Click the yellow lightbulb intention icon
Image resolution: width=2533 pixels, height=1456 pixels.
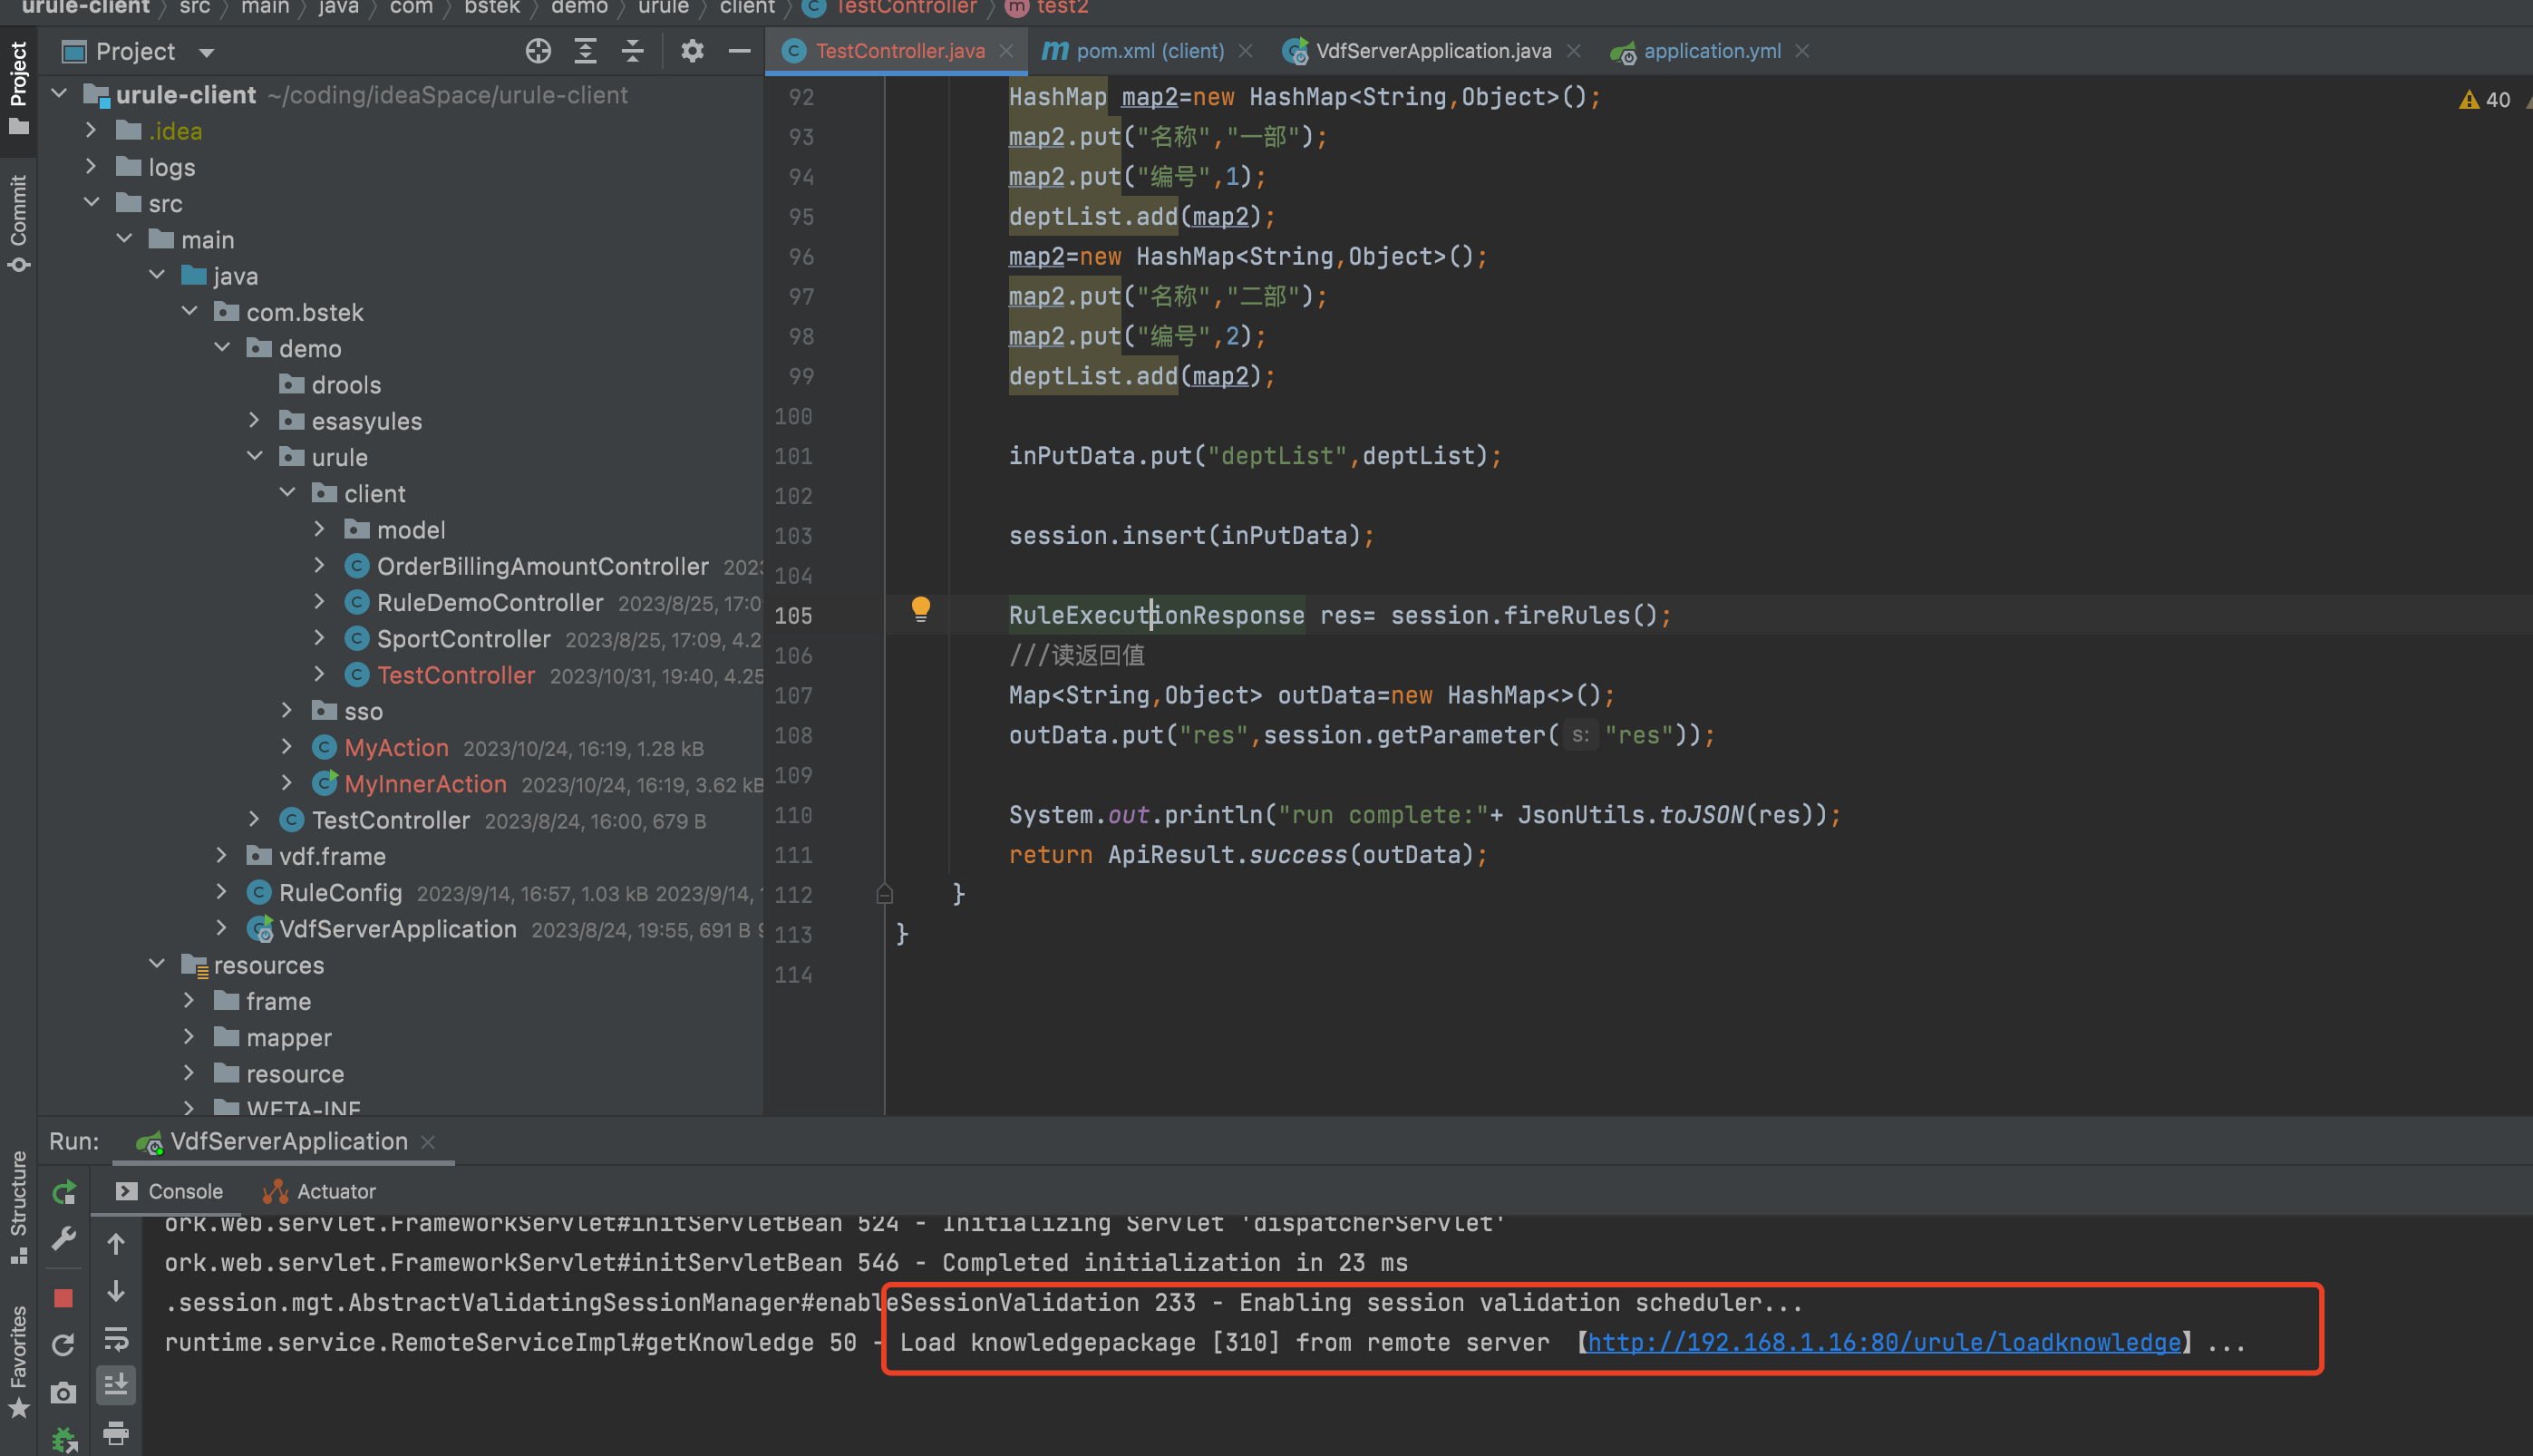920,609
